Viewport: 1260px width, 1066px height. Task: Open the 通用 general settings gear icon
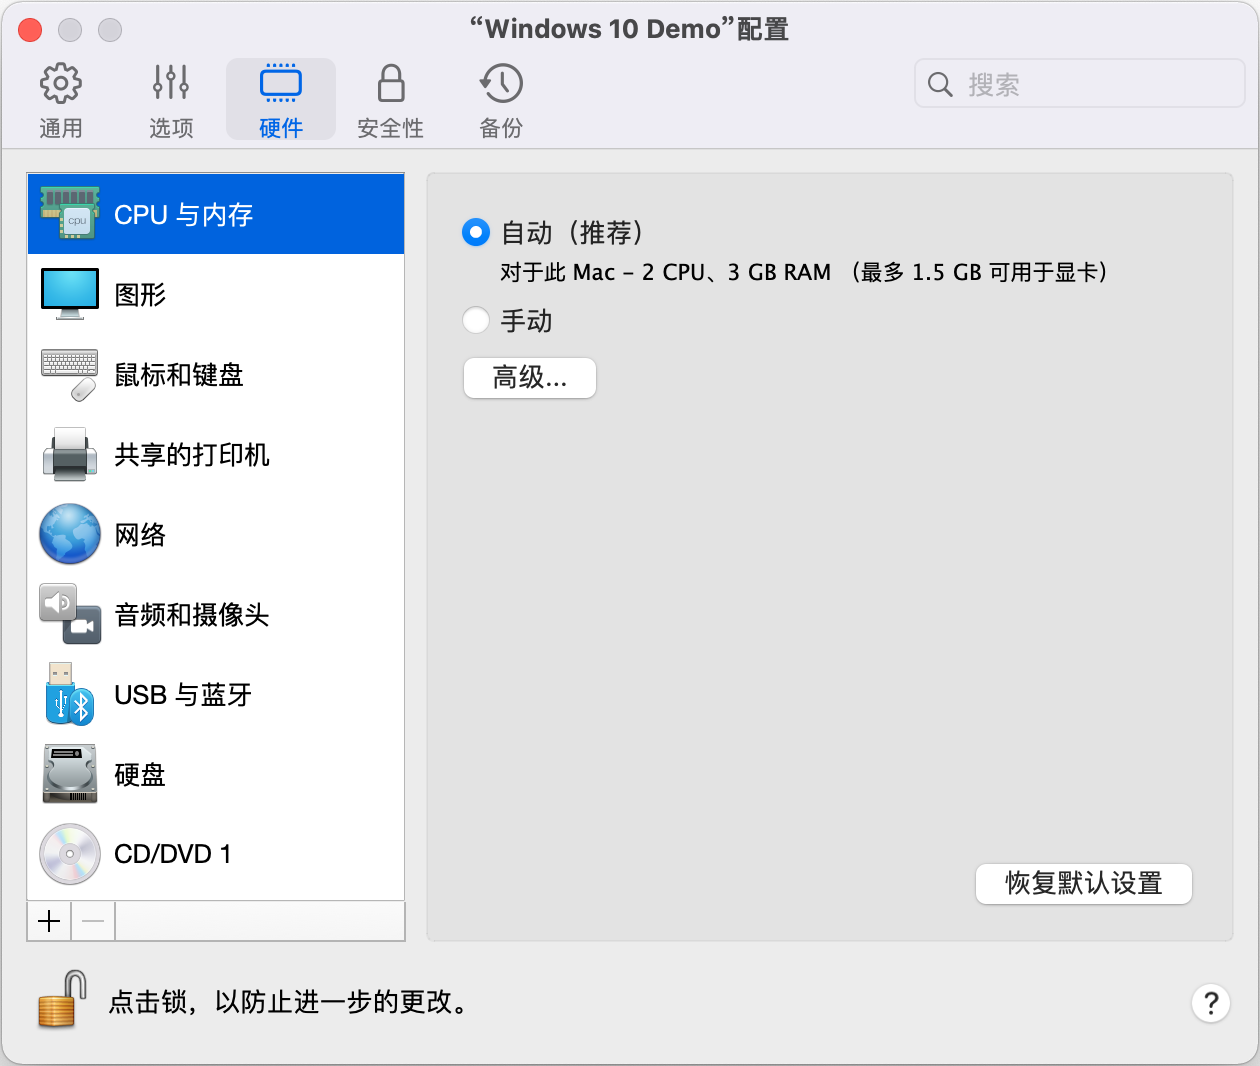click(61, 83)
